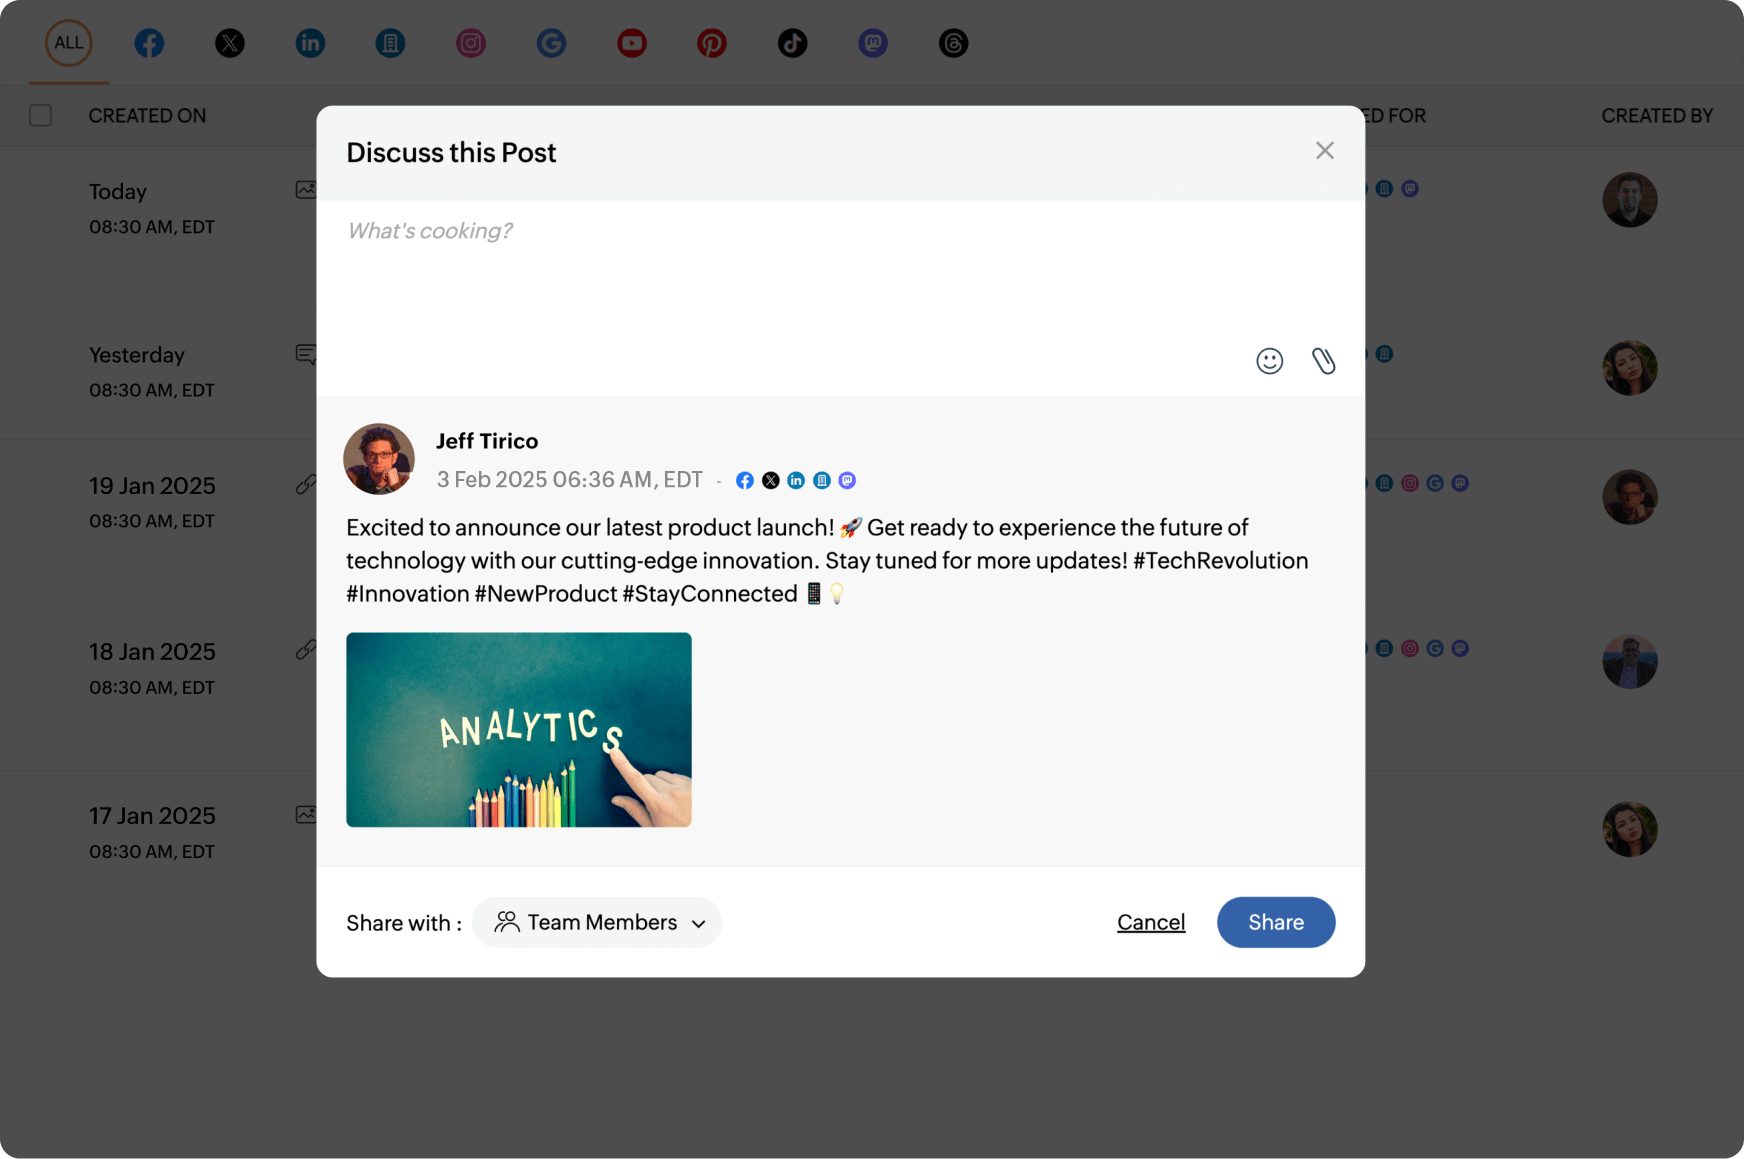
Task: Click the creator avatar in the 17 Jan 2025 row
Action: click(x=1630, y=829)
